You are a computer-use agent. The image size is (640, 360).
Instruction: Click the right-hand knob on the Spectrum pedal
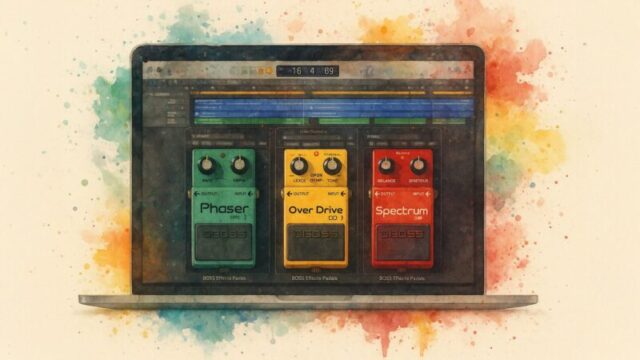pos(418,166)
